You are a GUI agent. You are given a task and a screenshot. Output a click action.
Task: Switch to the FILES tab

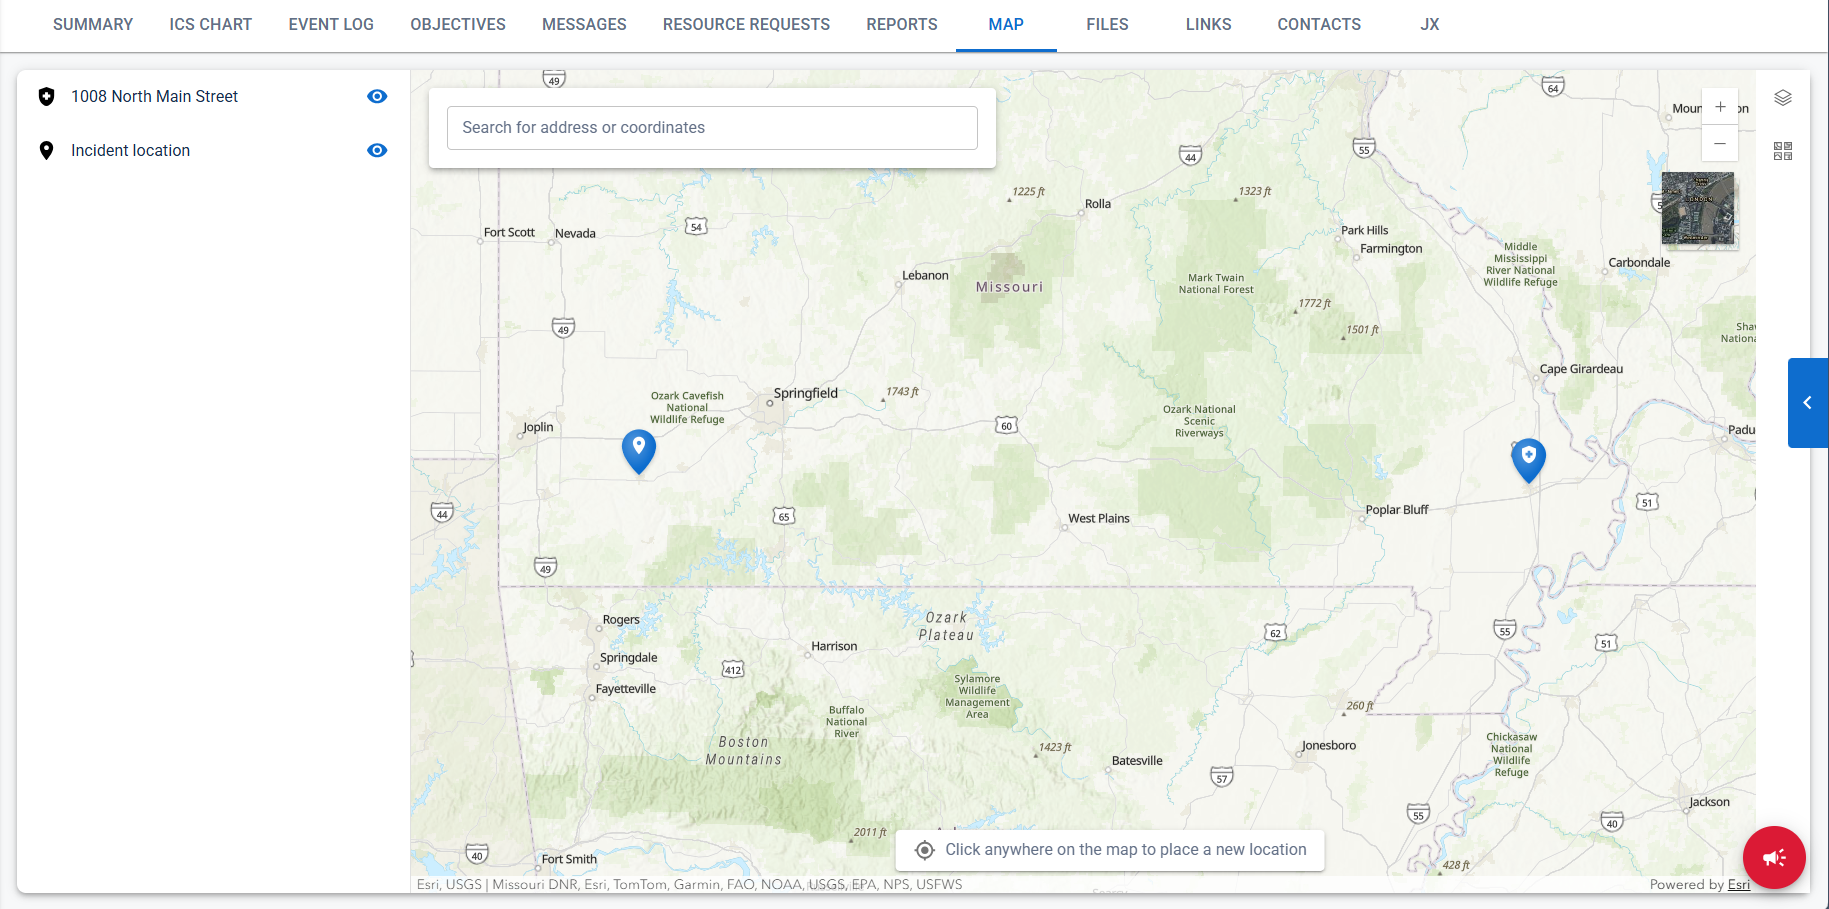click(1107, 25)
